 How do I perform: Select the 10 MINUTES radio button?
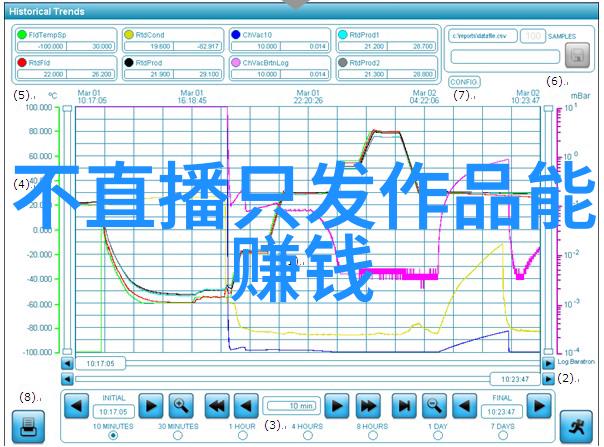coord(113,435)
